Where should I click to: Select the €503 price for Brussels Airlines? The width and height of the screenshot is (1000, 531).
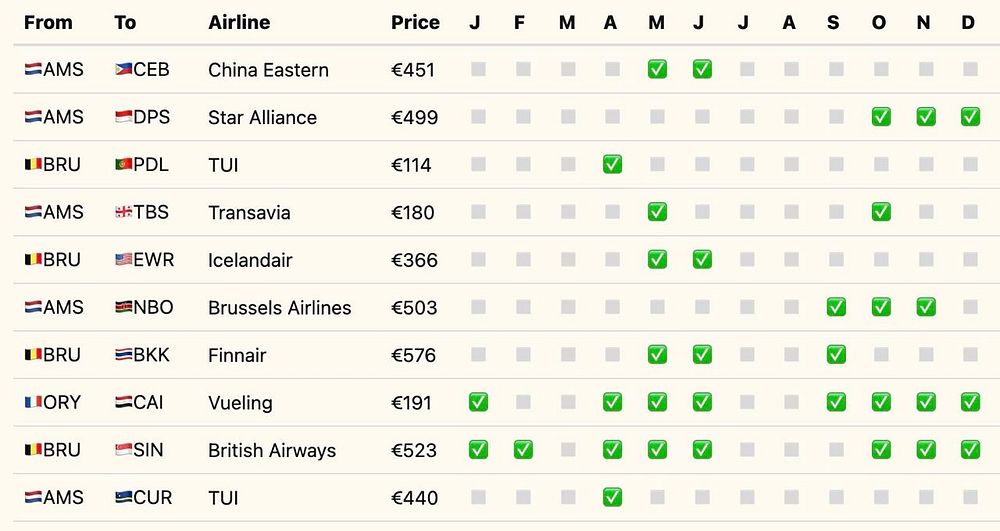pos(414,307)
